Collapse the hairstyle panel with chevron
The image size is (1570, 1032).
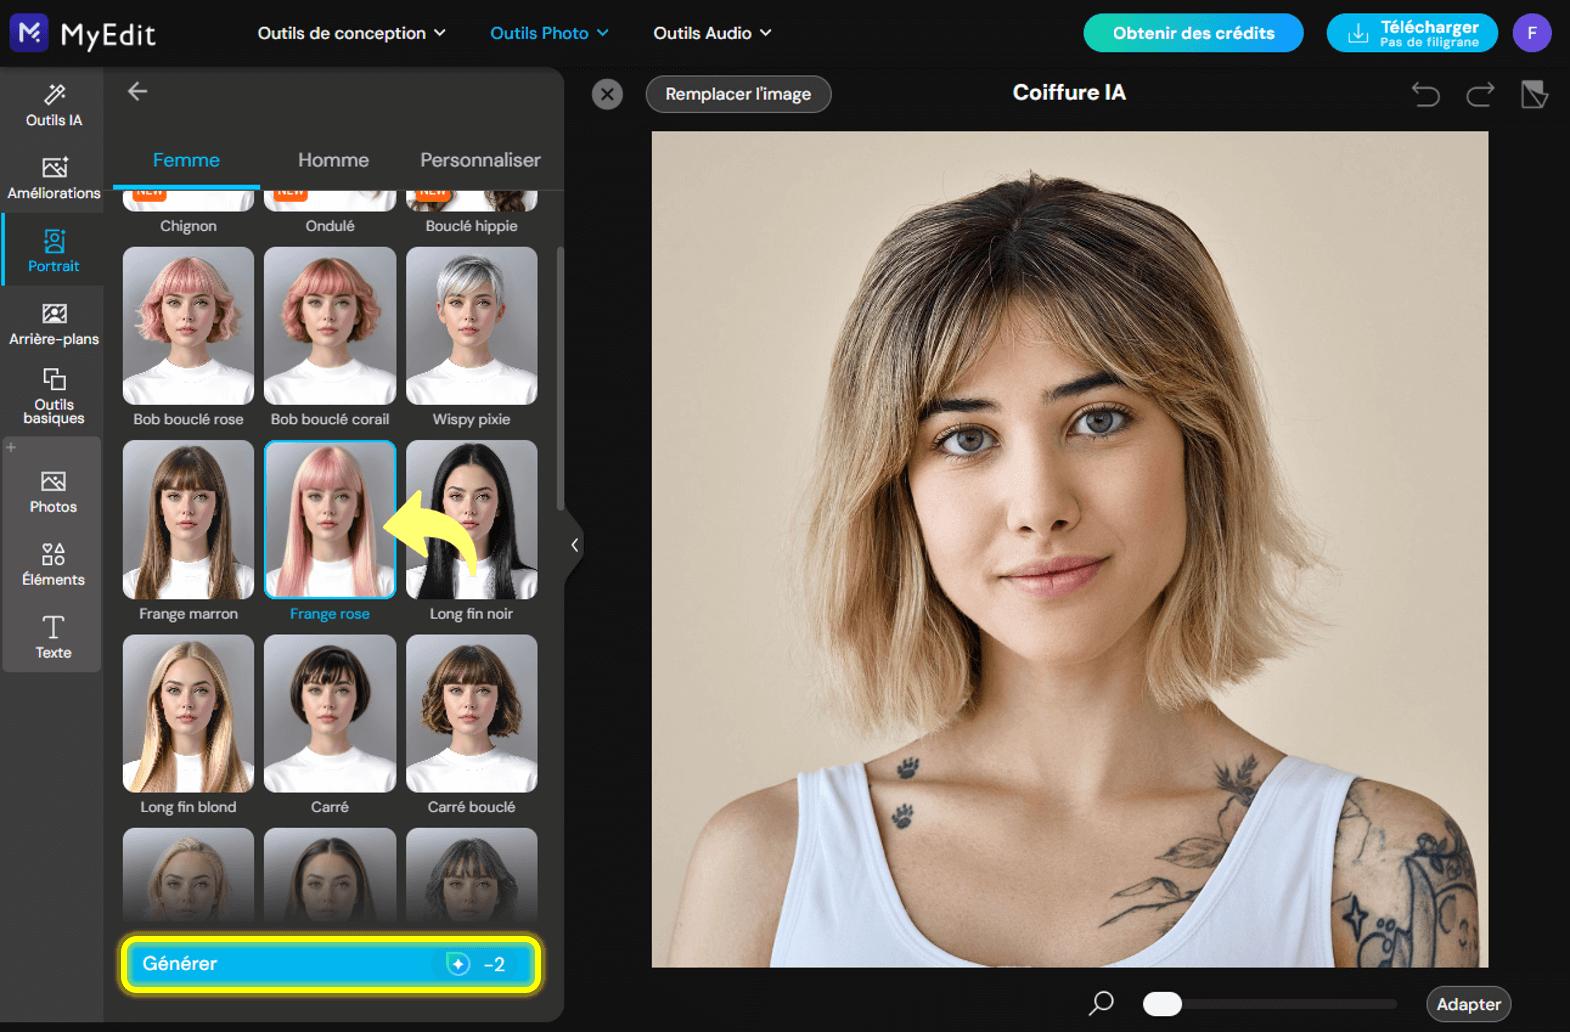pos(574,545)
